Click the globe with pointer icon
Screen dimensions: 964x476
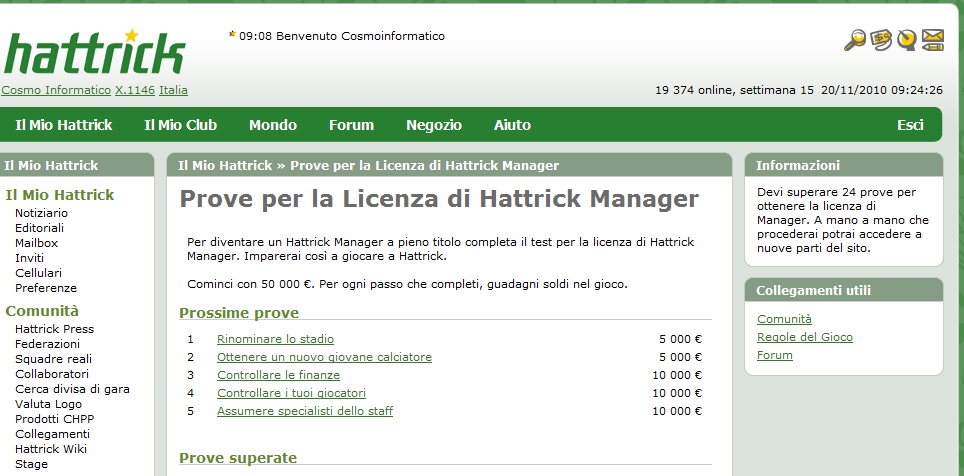(906, 40)
